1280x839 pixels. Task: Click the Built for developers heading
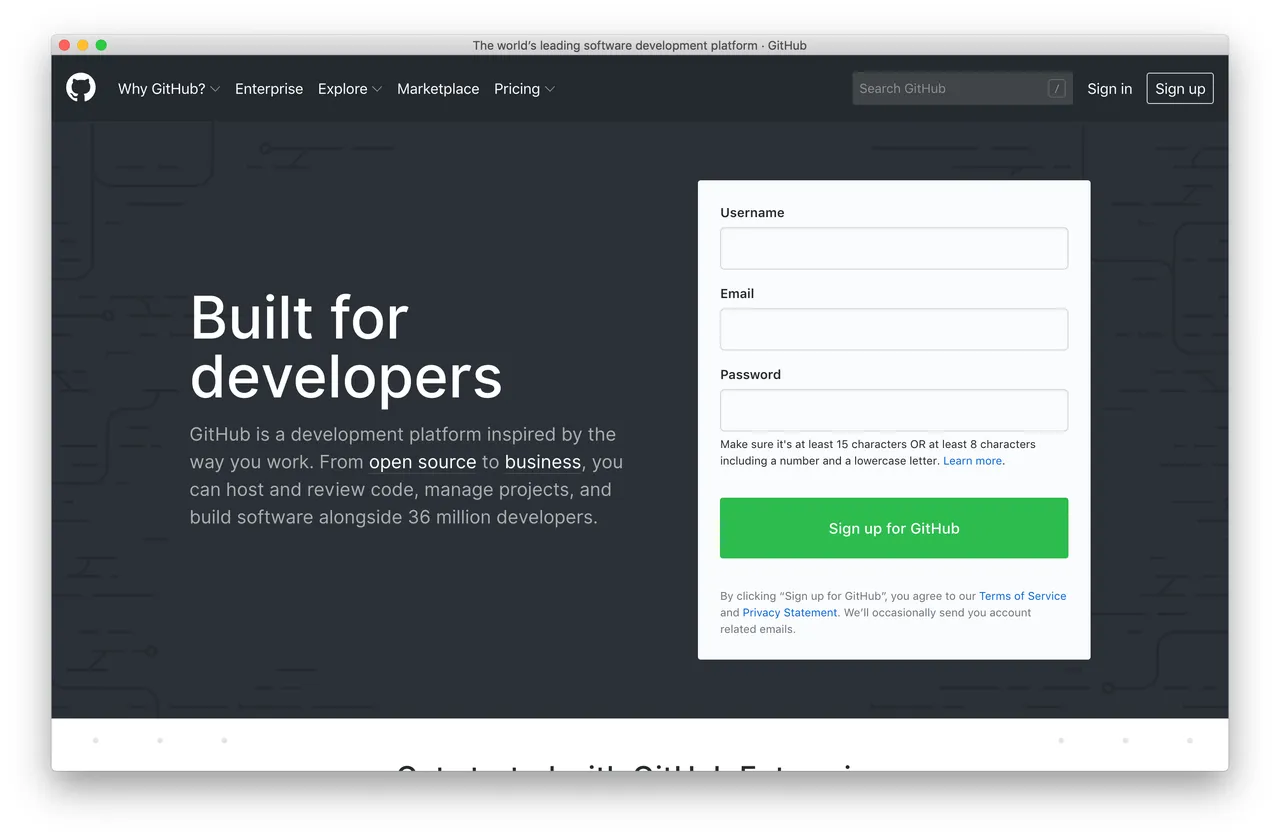[346, 348]
